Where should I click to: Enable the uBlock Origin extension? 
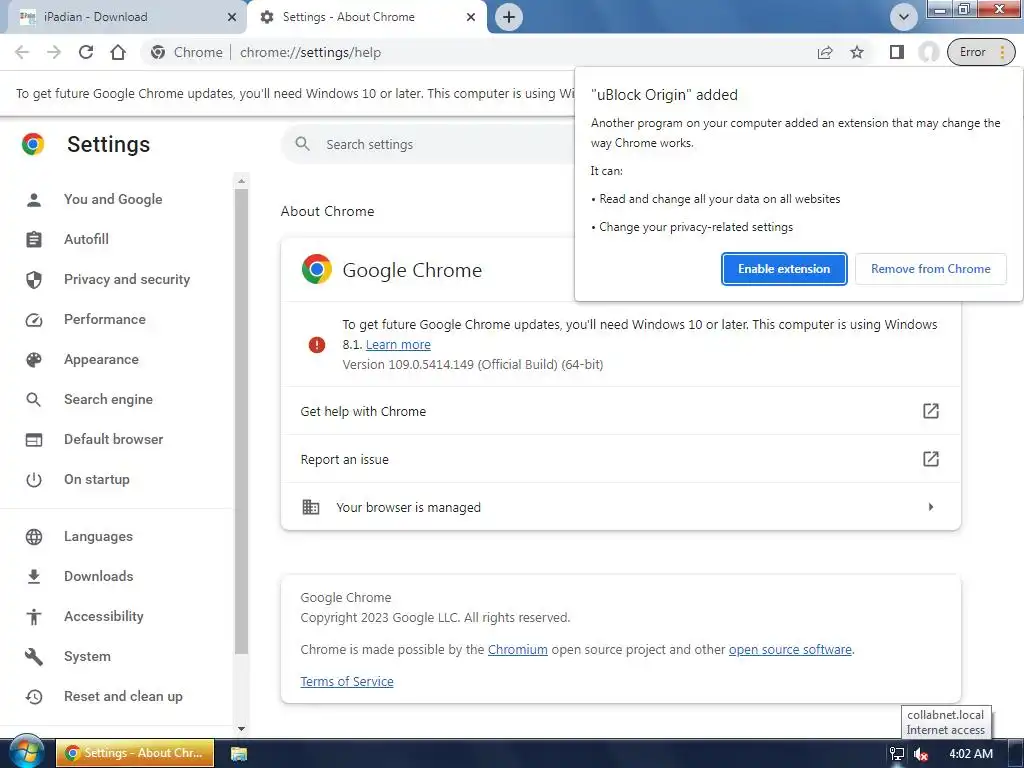(784, 269)
